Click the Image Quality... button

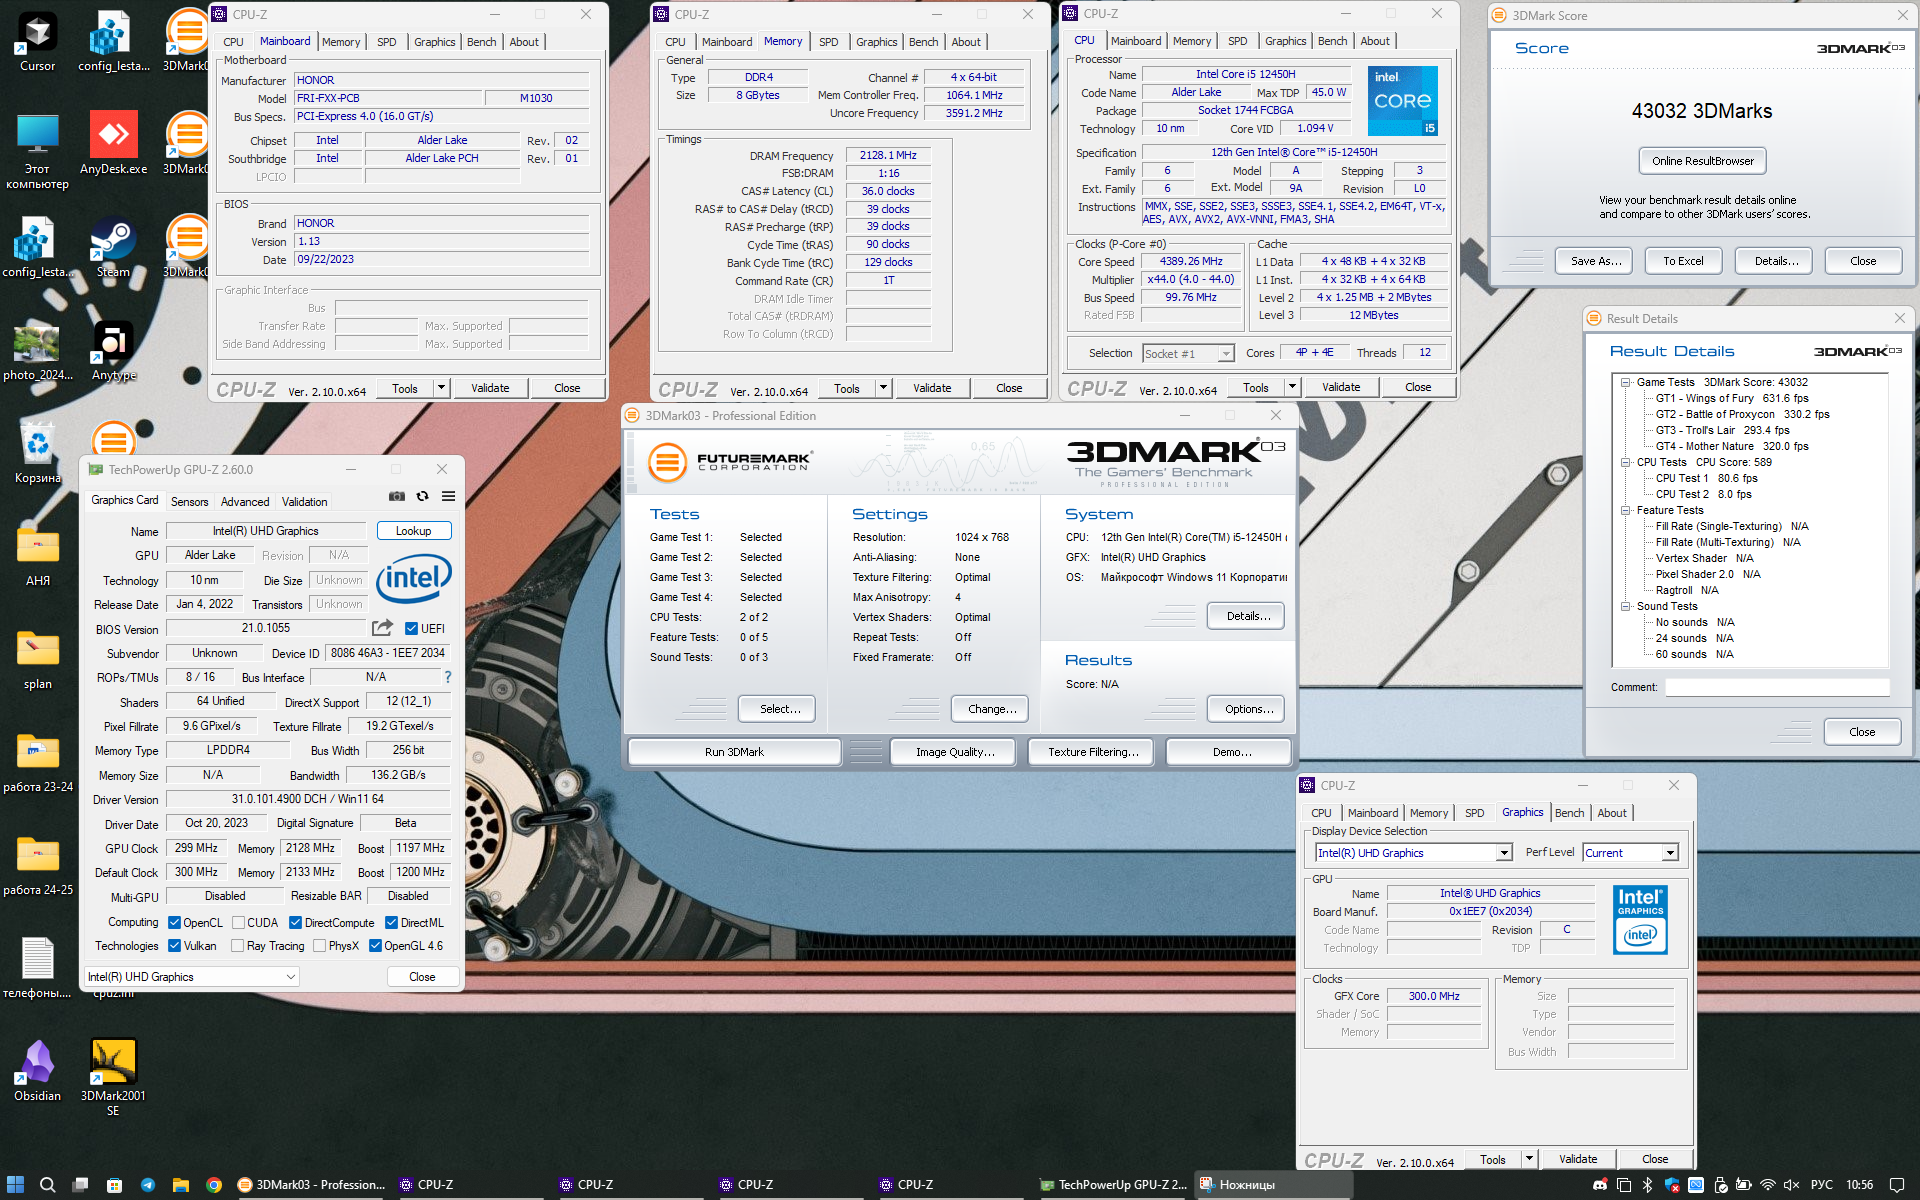tap(955, 752)
